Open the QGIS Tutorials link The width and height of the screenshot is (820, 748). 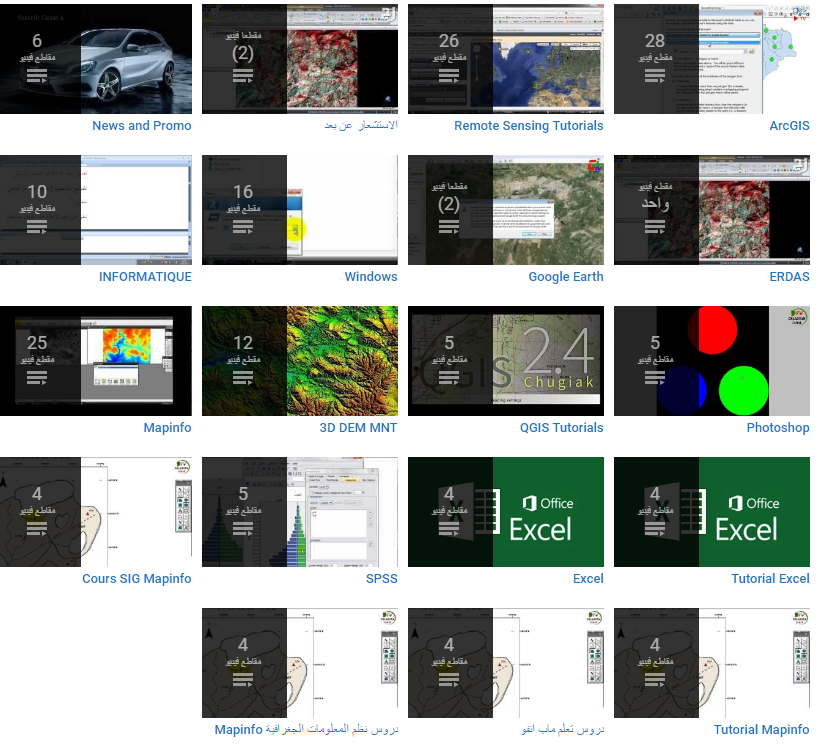(561, 427)
